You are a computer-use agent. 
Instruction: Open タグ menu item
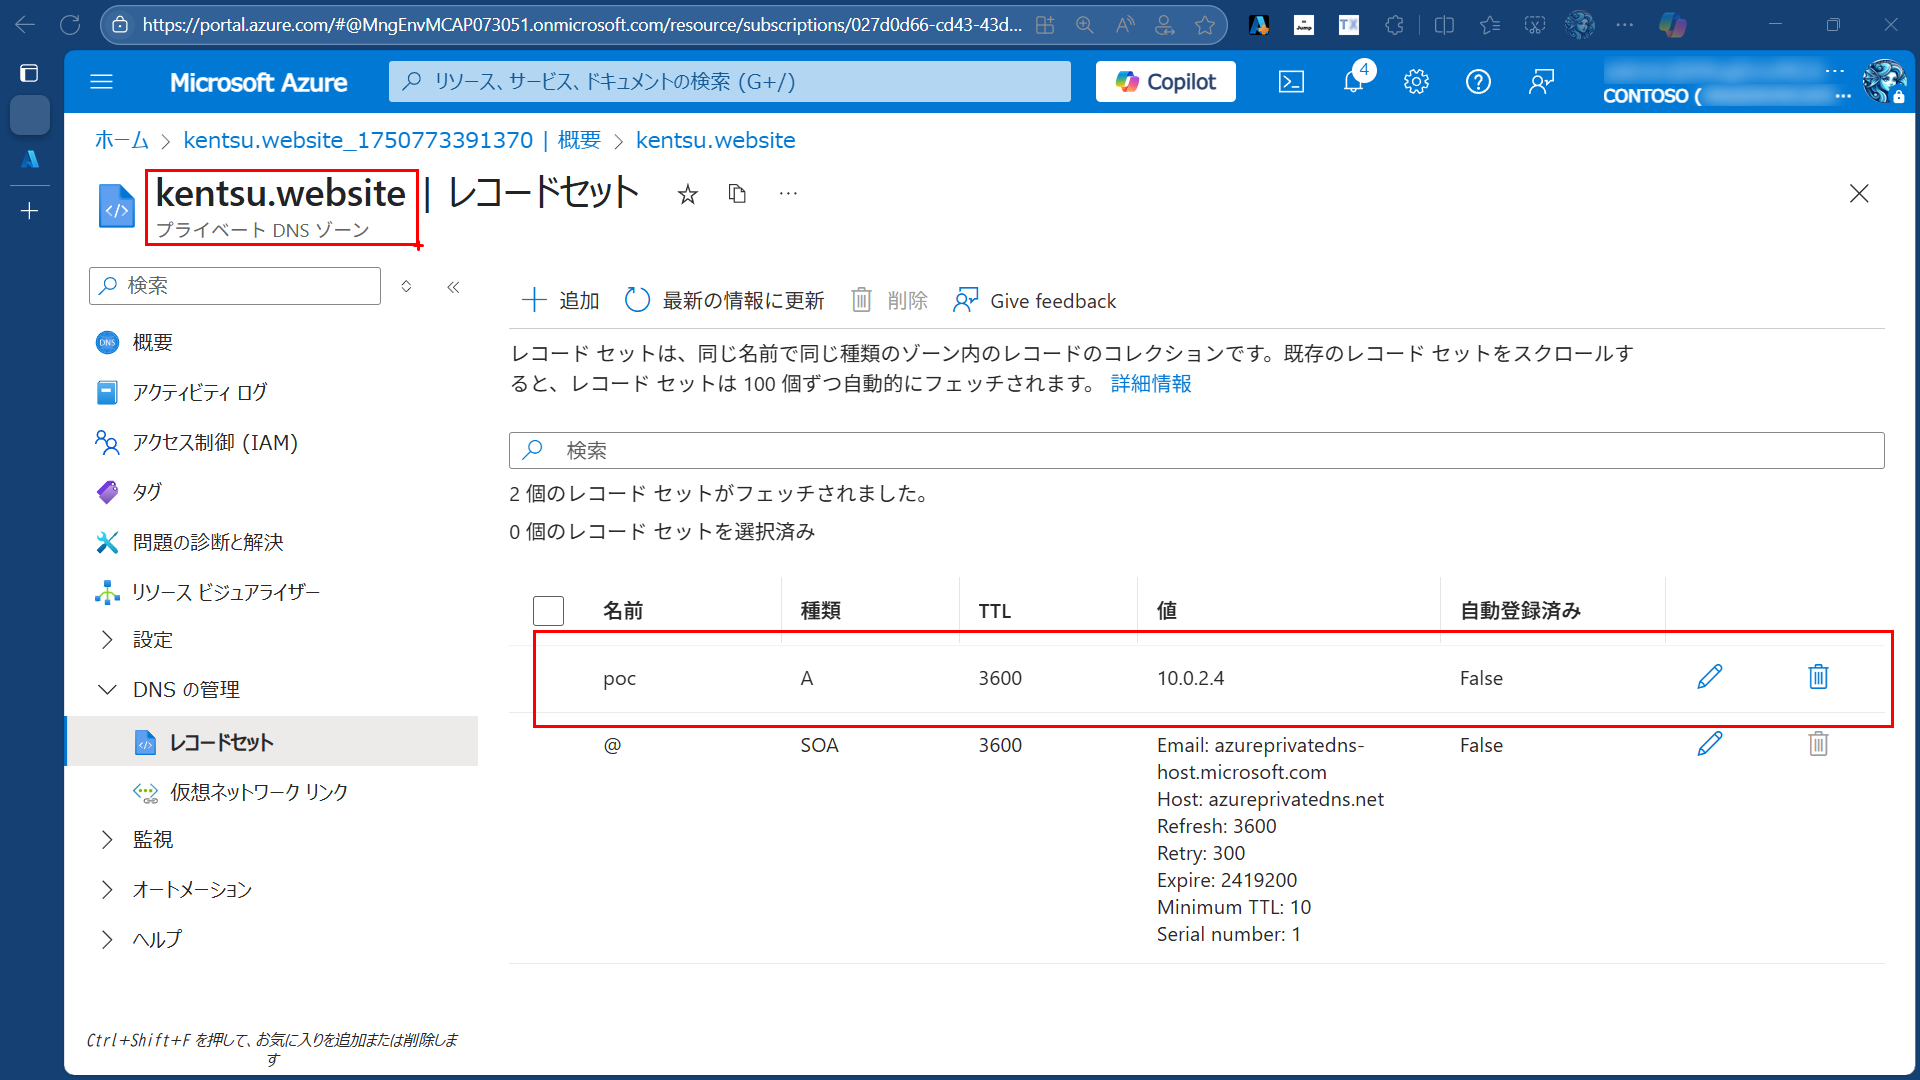point(147,492)
